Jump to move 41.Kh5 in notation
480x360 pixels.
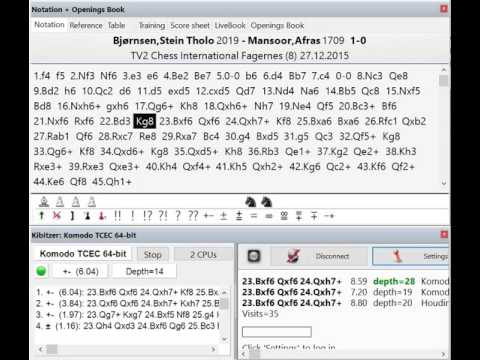231,167
